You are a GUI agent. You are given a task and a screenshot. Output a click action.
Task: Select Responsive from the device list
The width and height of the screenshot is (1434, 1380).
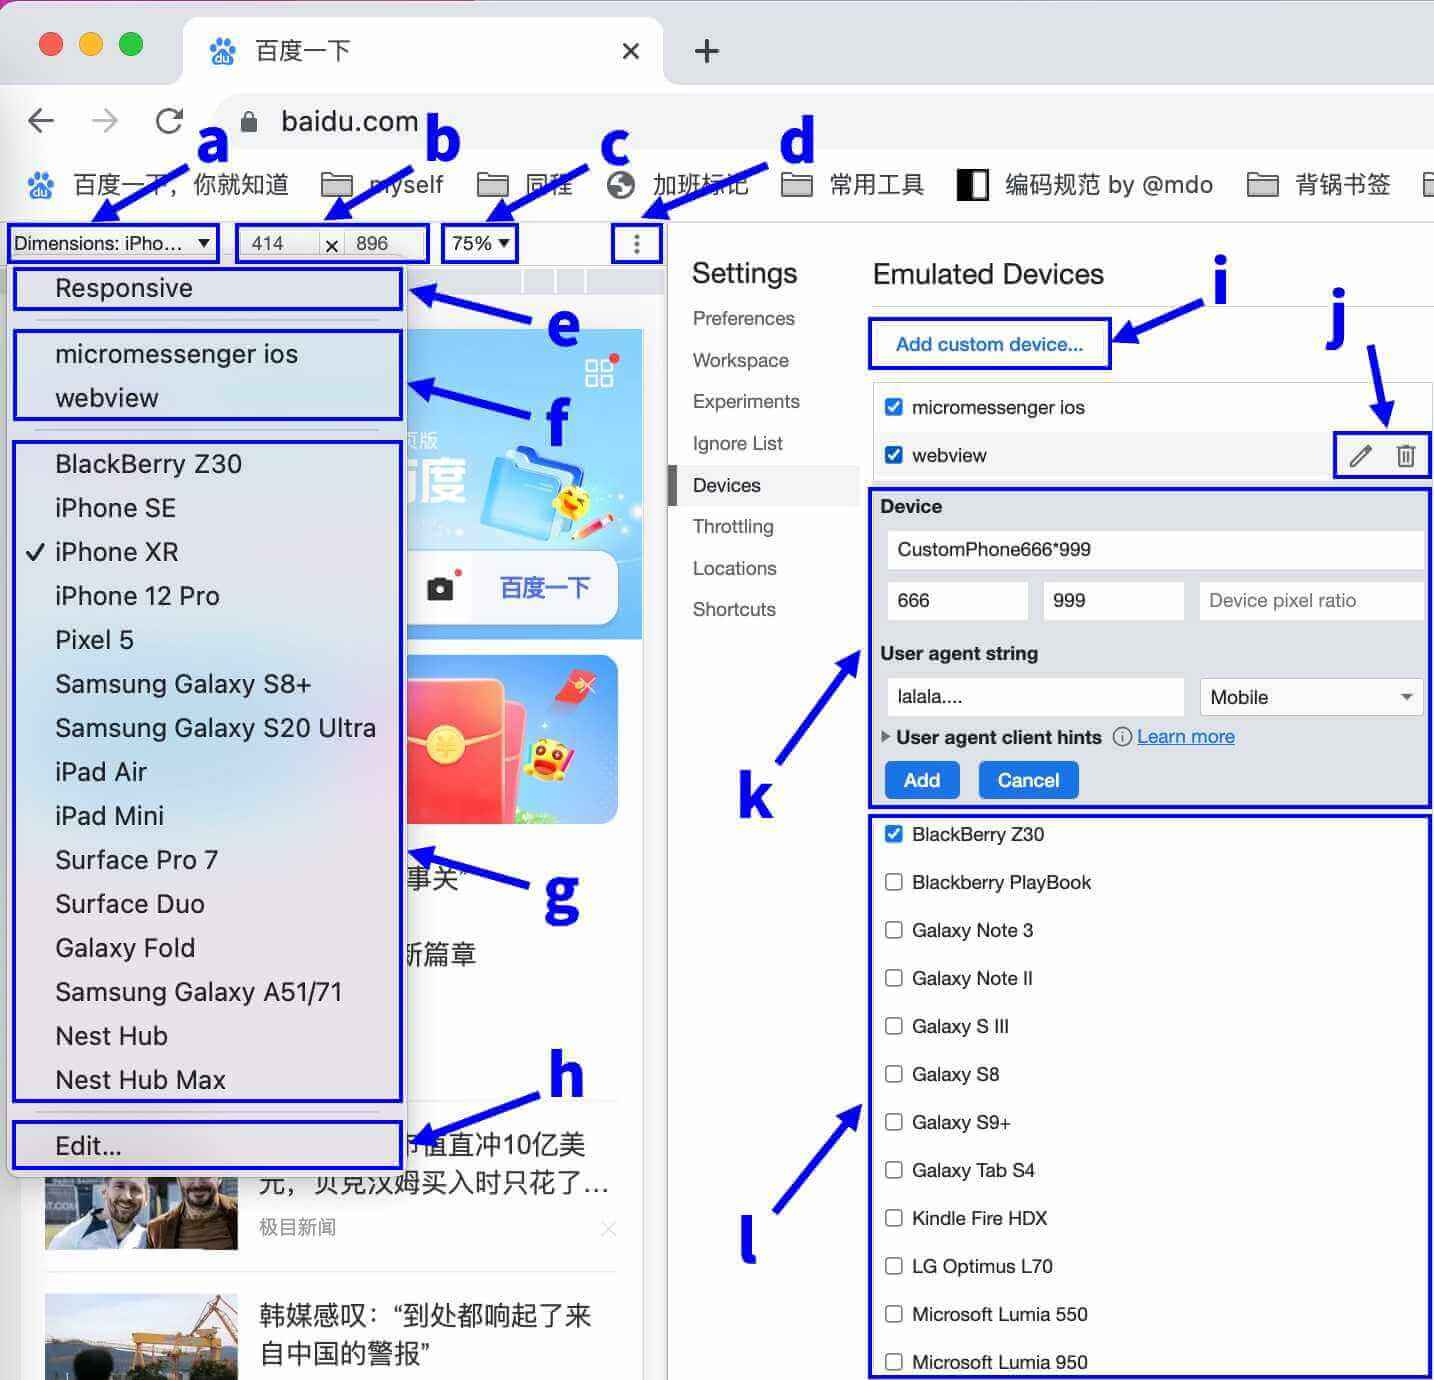(x=208, y=288)
